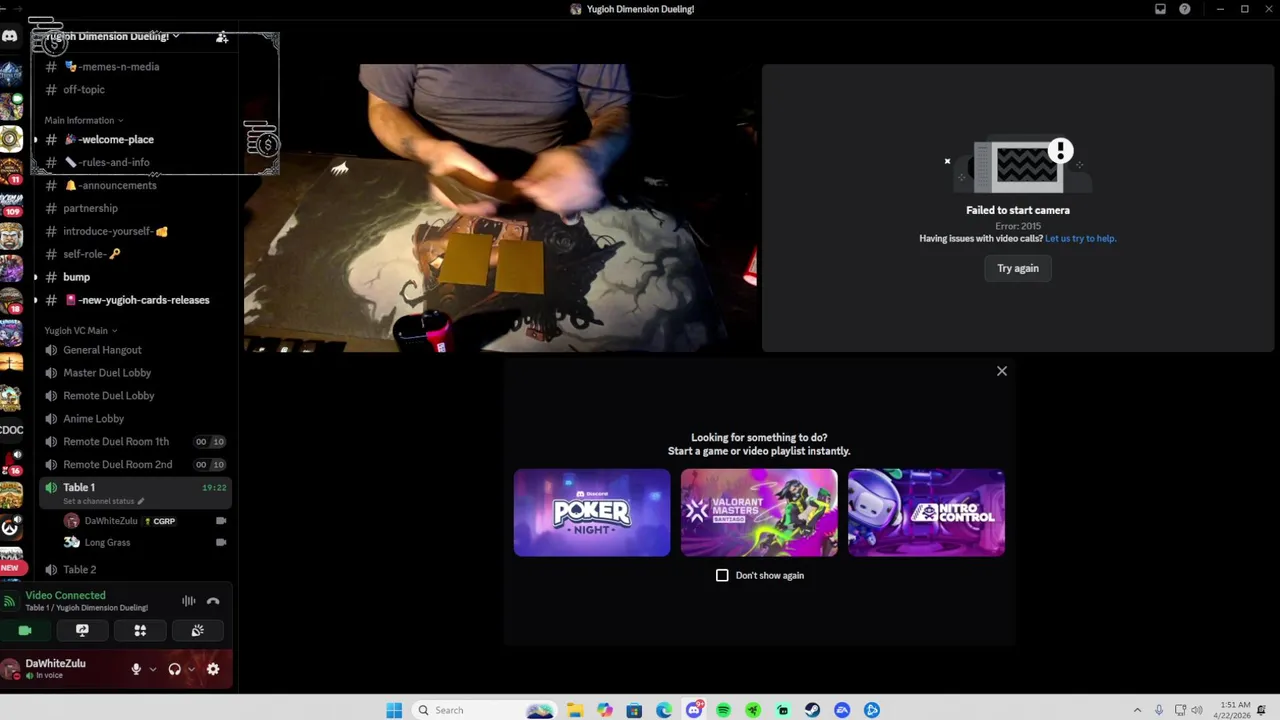
Task: Open the Valorant Masters card
Action: click(759, 512)
